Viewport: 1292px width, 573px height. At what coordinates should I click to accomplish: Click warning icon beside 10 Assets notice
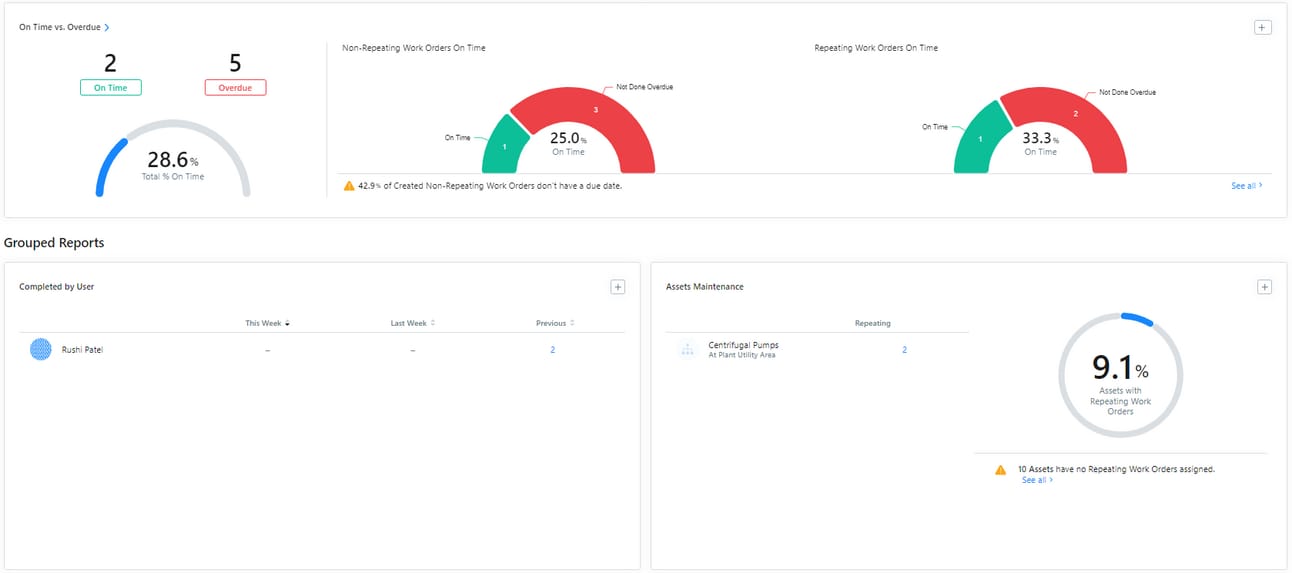1000,469
